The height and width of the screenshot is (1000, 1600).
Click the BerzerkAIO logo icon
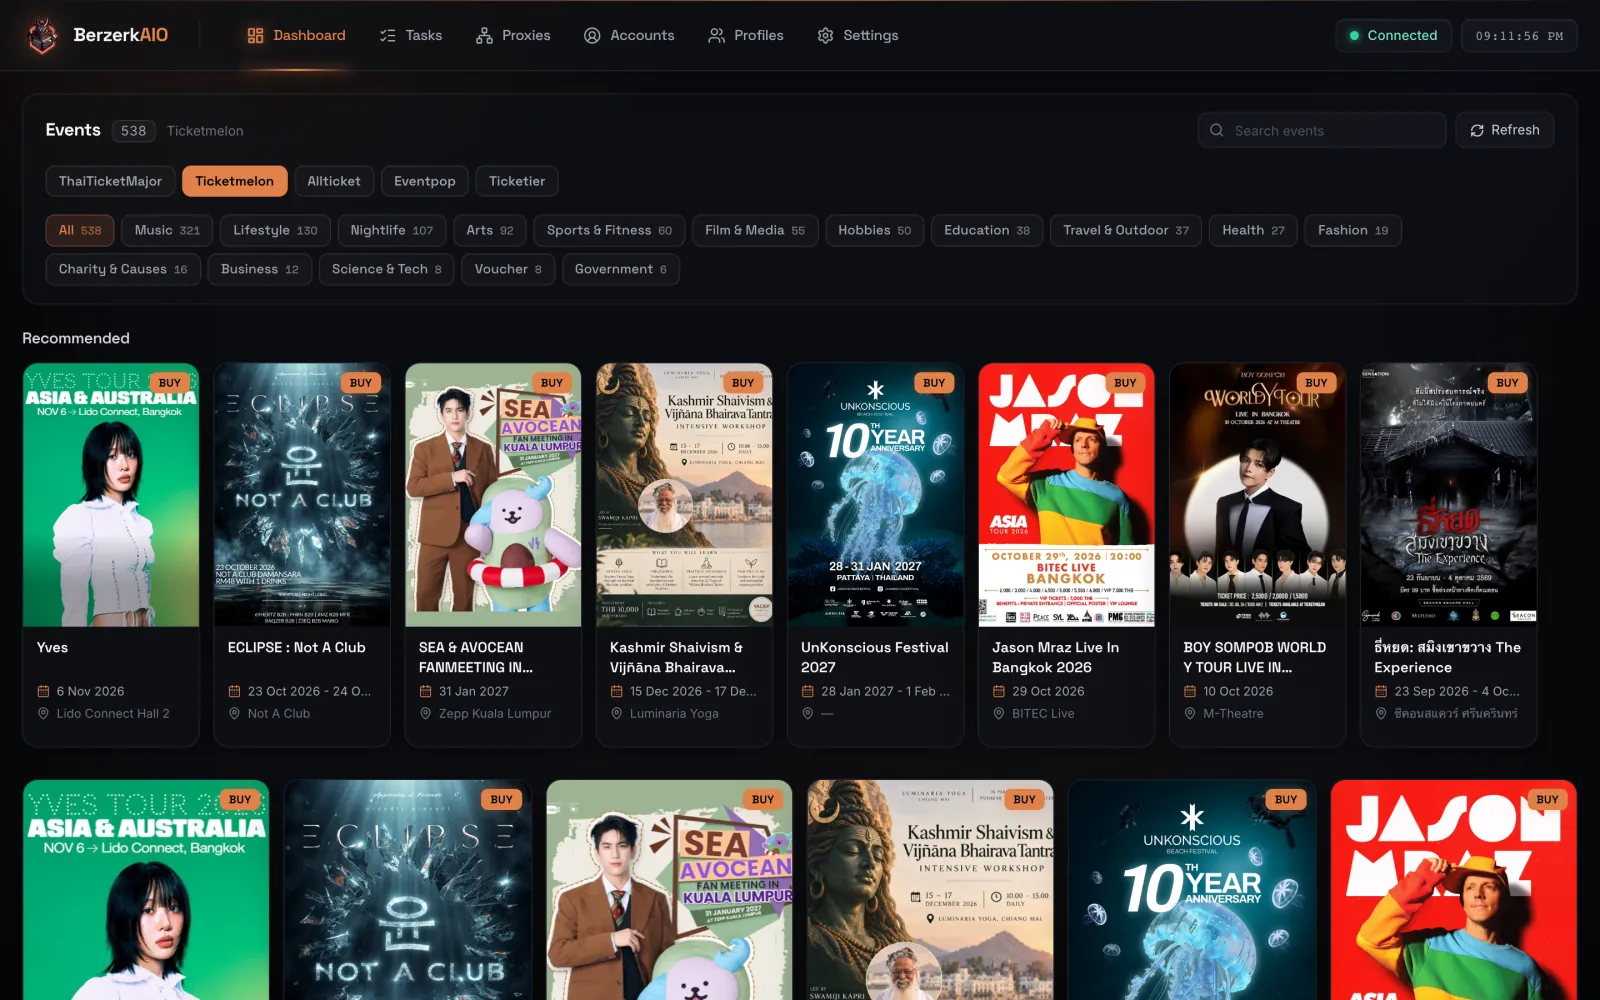coord(42,35)
